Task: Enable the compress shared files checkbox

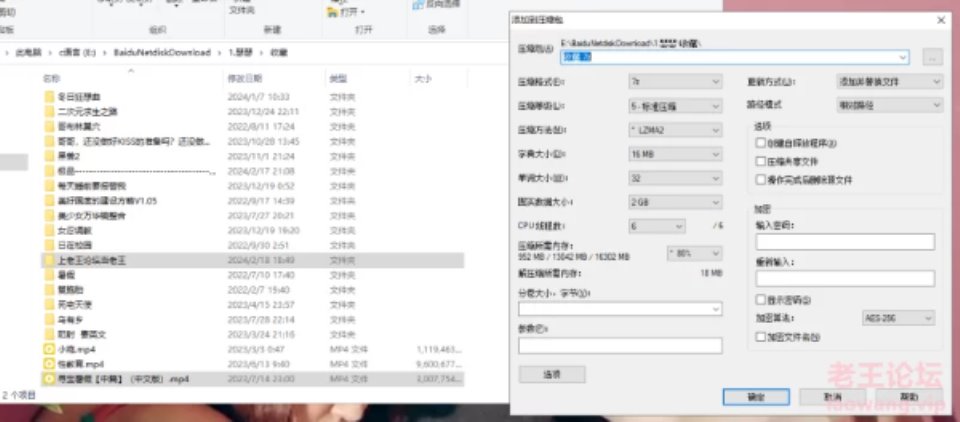Action: click(761, 162)
